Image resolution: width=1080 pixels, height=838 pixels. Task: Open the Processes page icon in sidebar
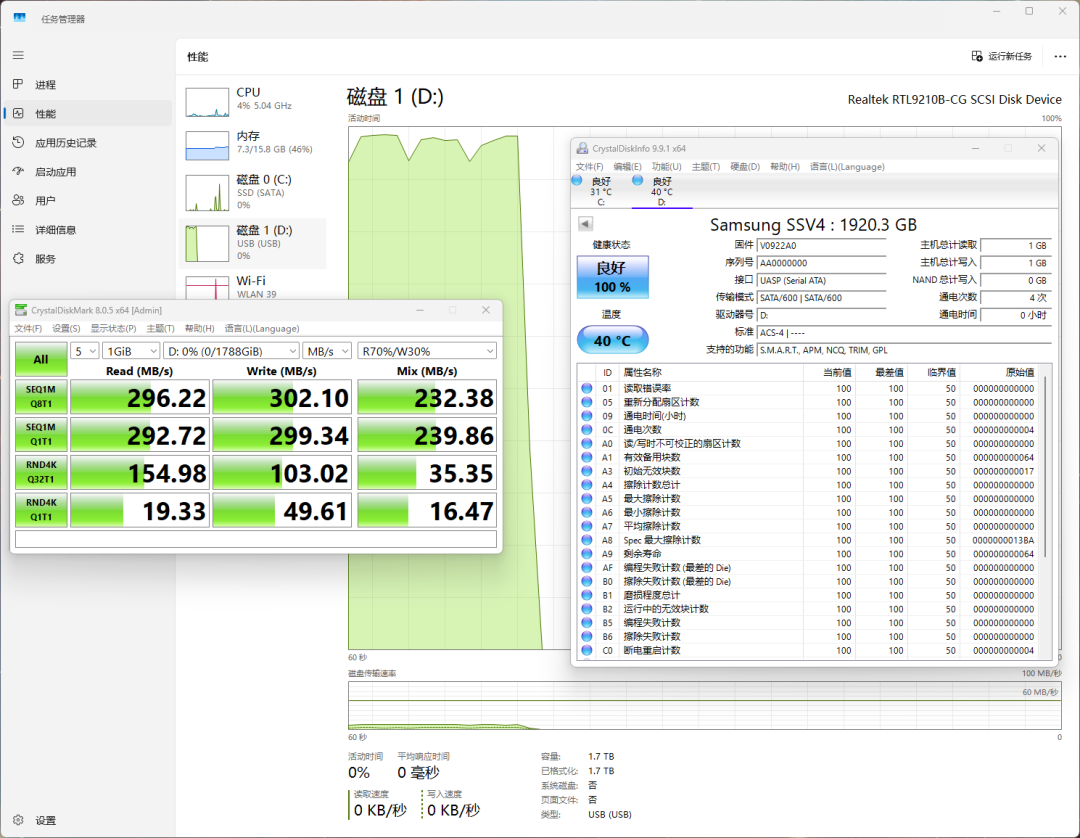19,84
